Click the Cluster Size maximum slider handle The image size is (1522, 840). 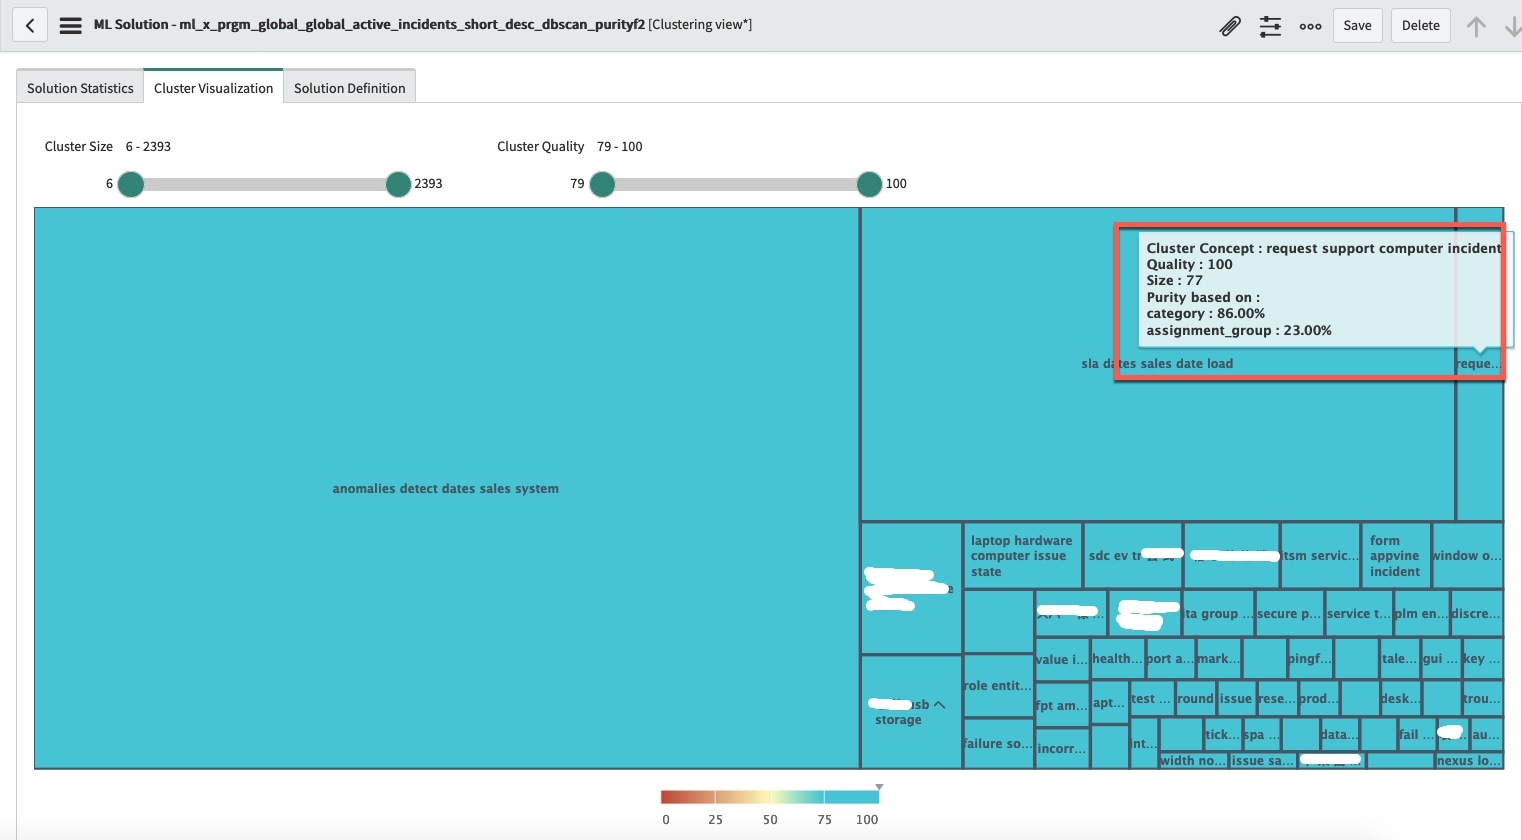click(398, 184)
